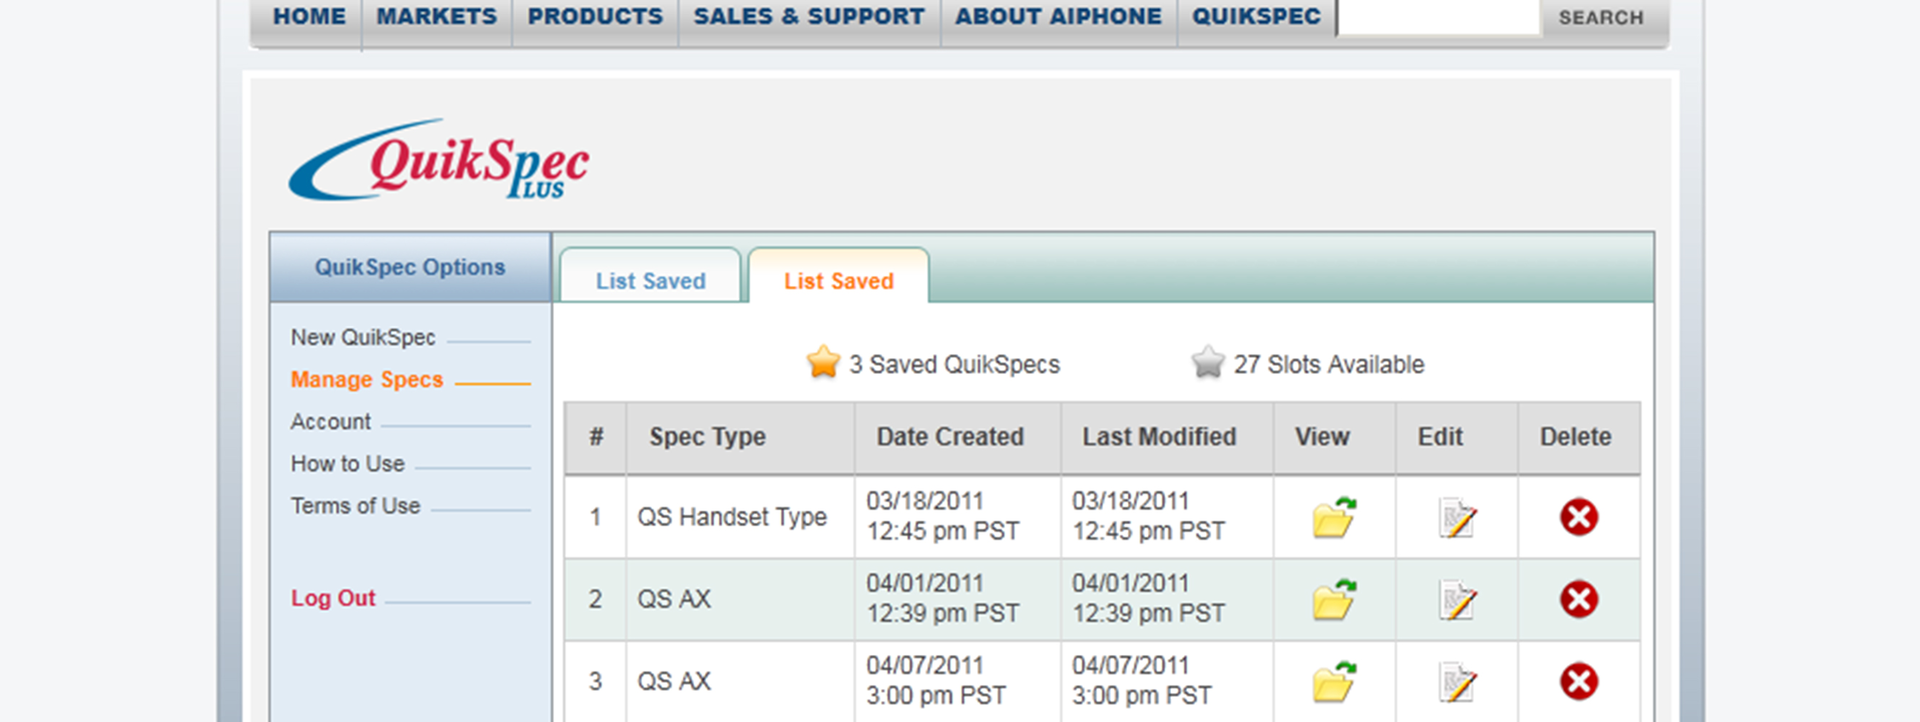Viewport: 1920px width, 722px height.
Task: Click the gray star beside Slots Available
Action: coord(1208,362)
